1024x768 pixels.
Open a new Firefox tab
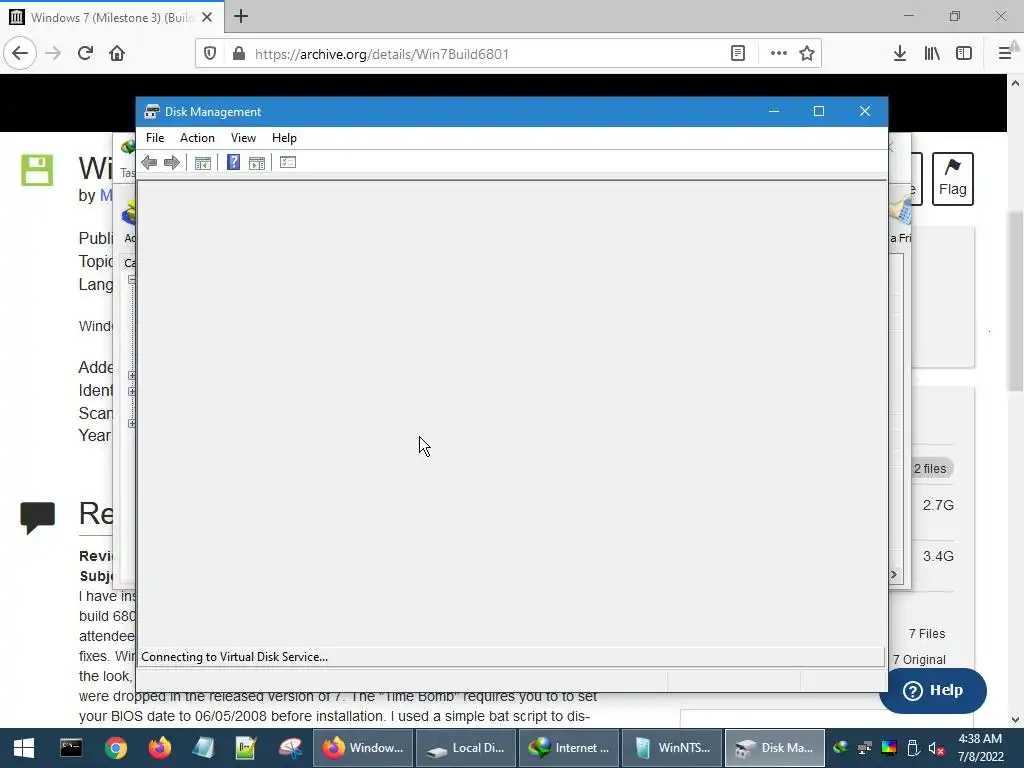point(241,16)
